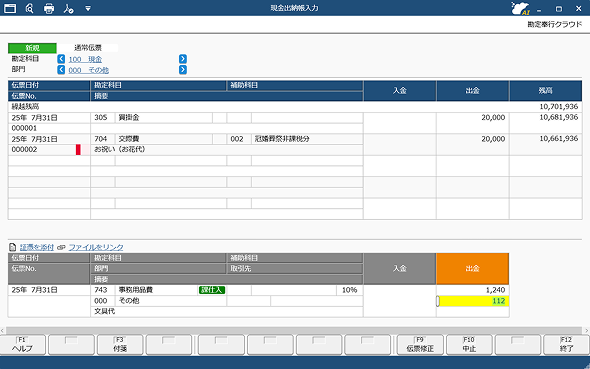
Task: Click the ファイルをリンク link
Action: (x=96, y=247)
